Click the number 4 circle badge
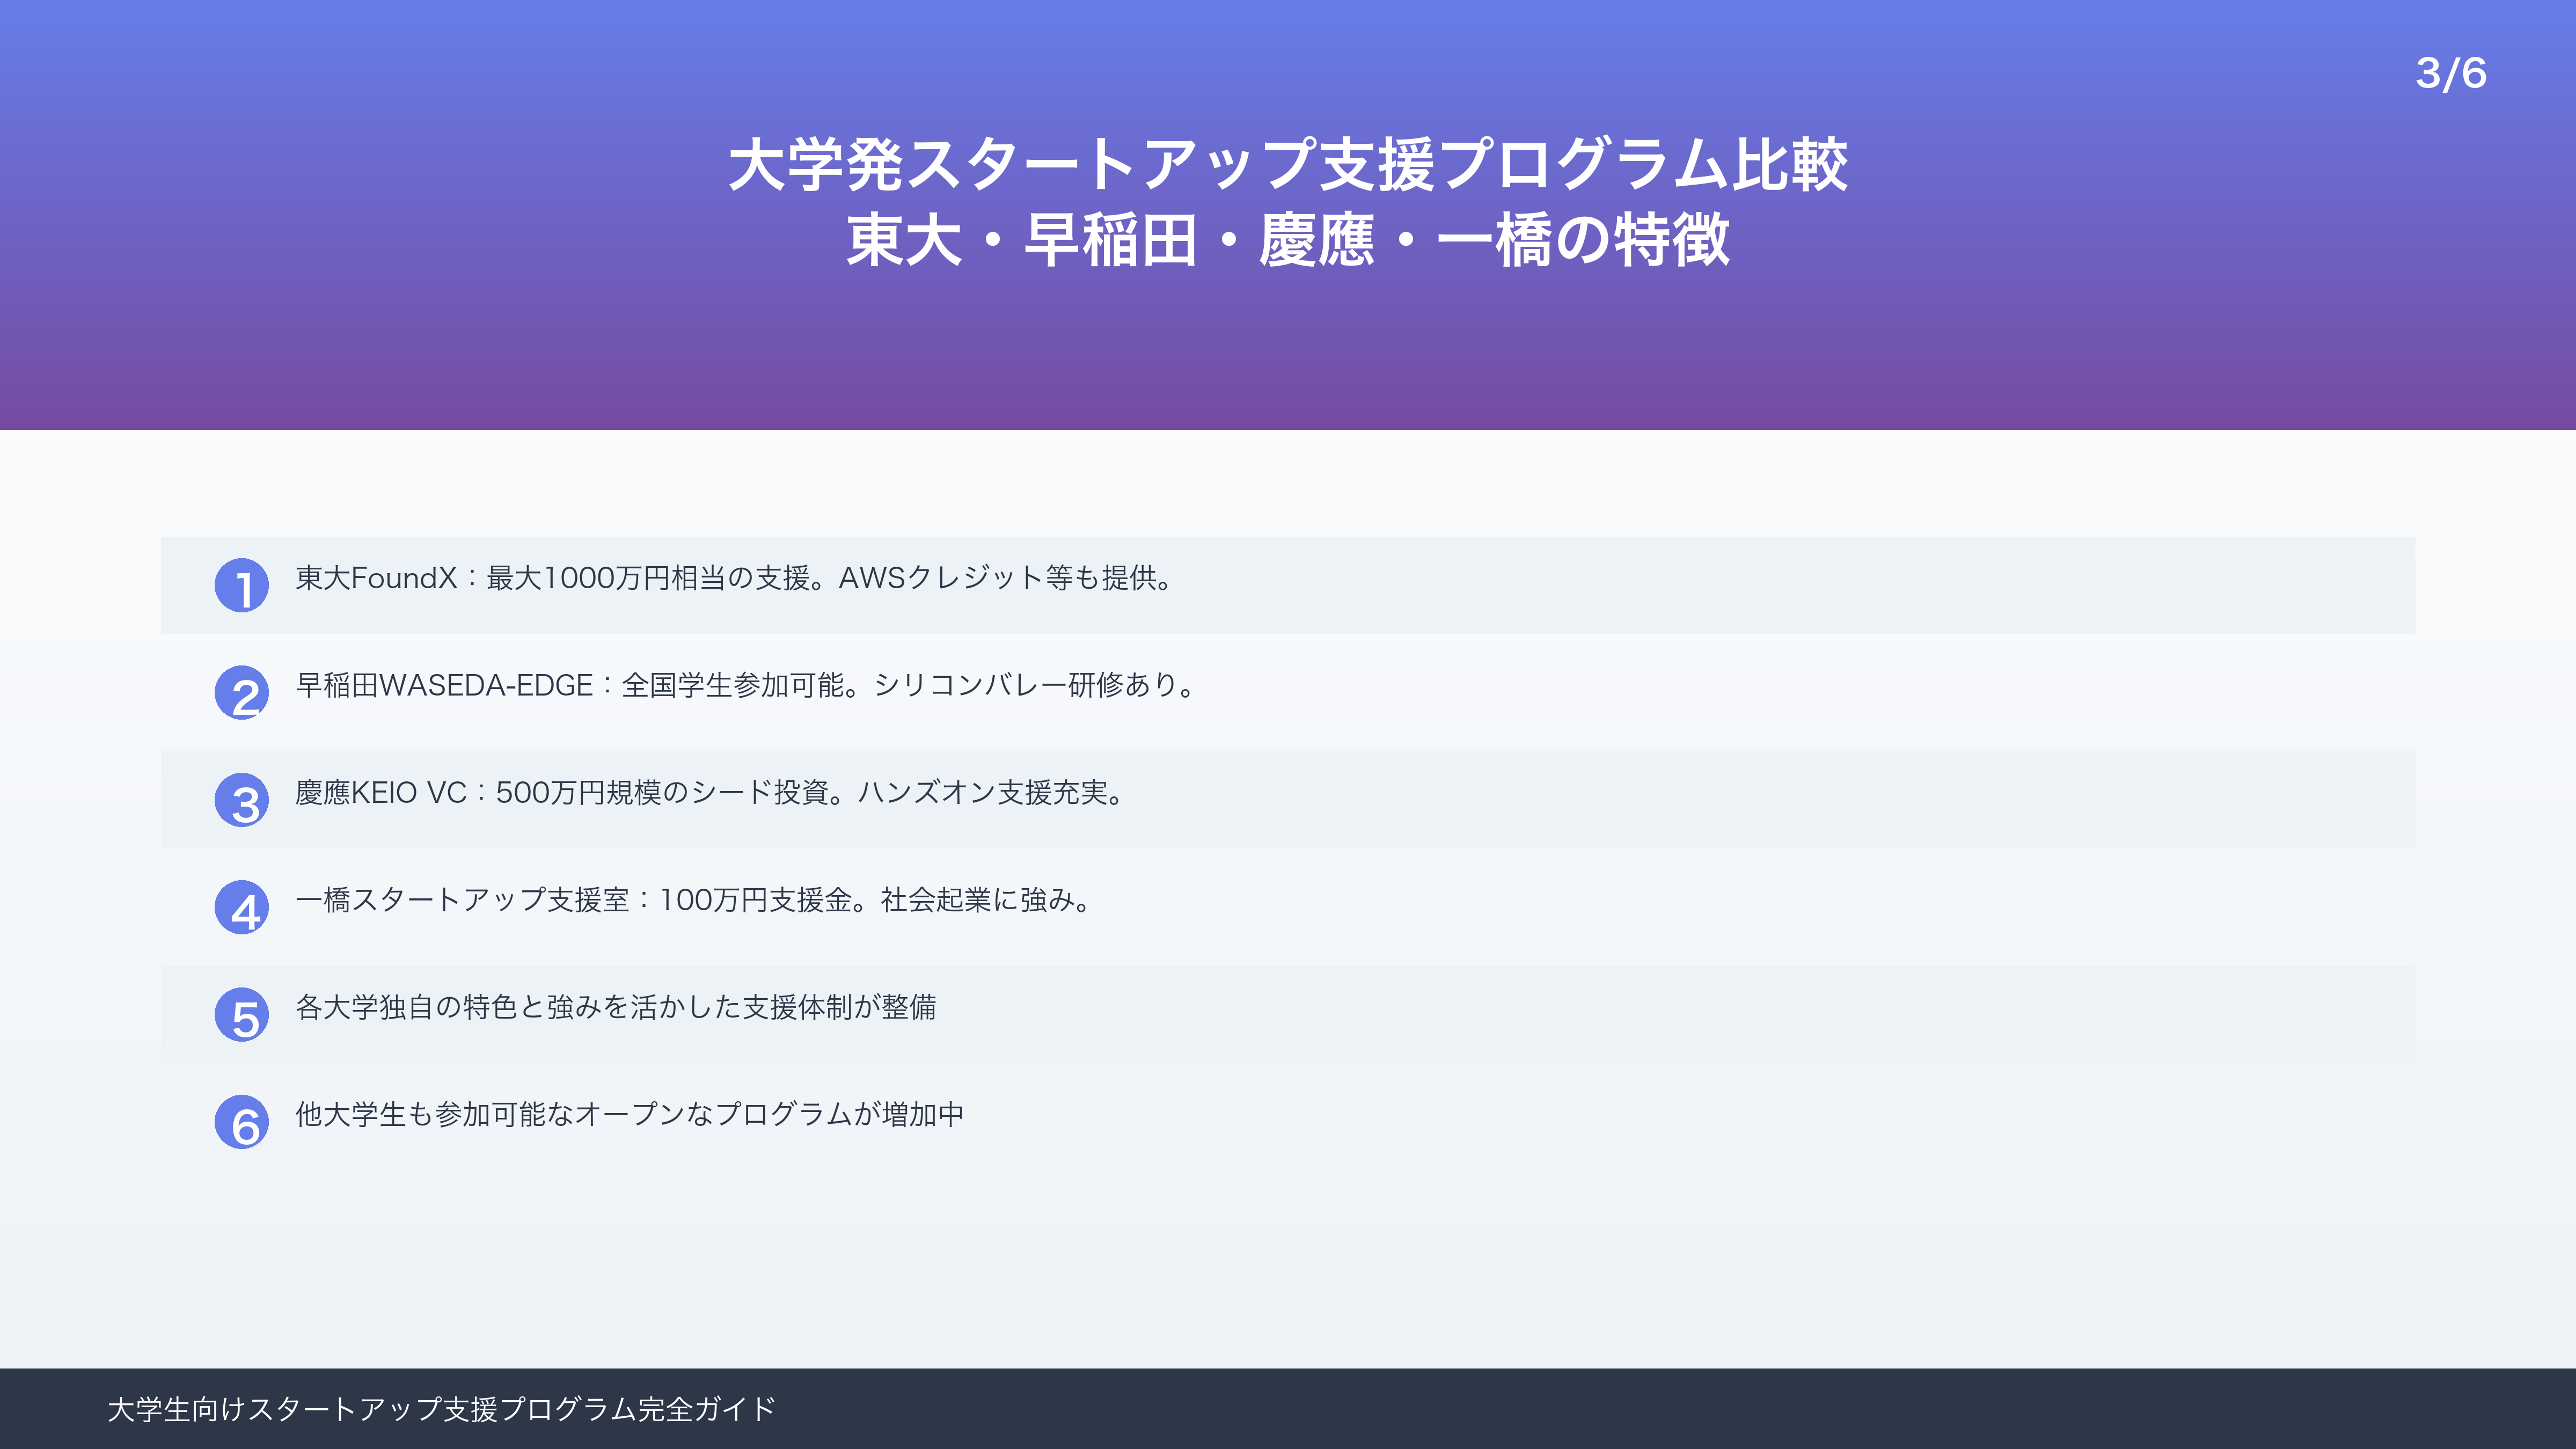The height and width of the screenshot is (1449, 2576). coord(242,907)
